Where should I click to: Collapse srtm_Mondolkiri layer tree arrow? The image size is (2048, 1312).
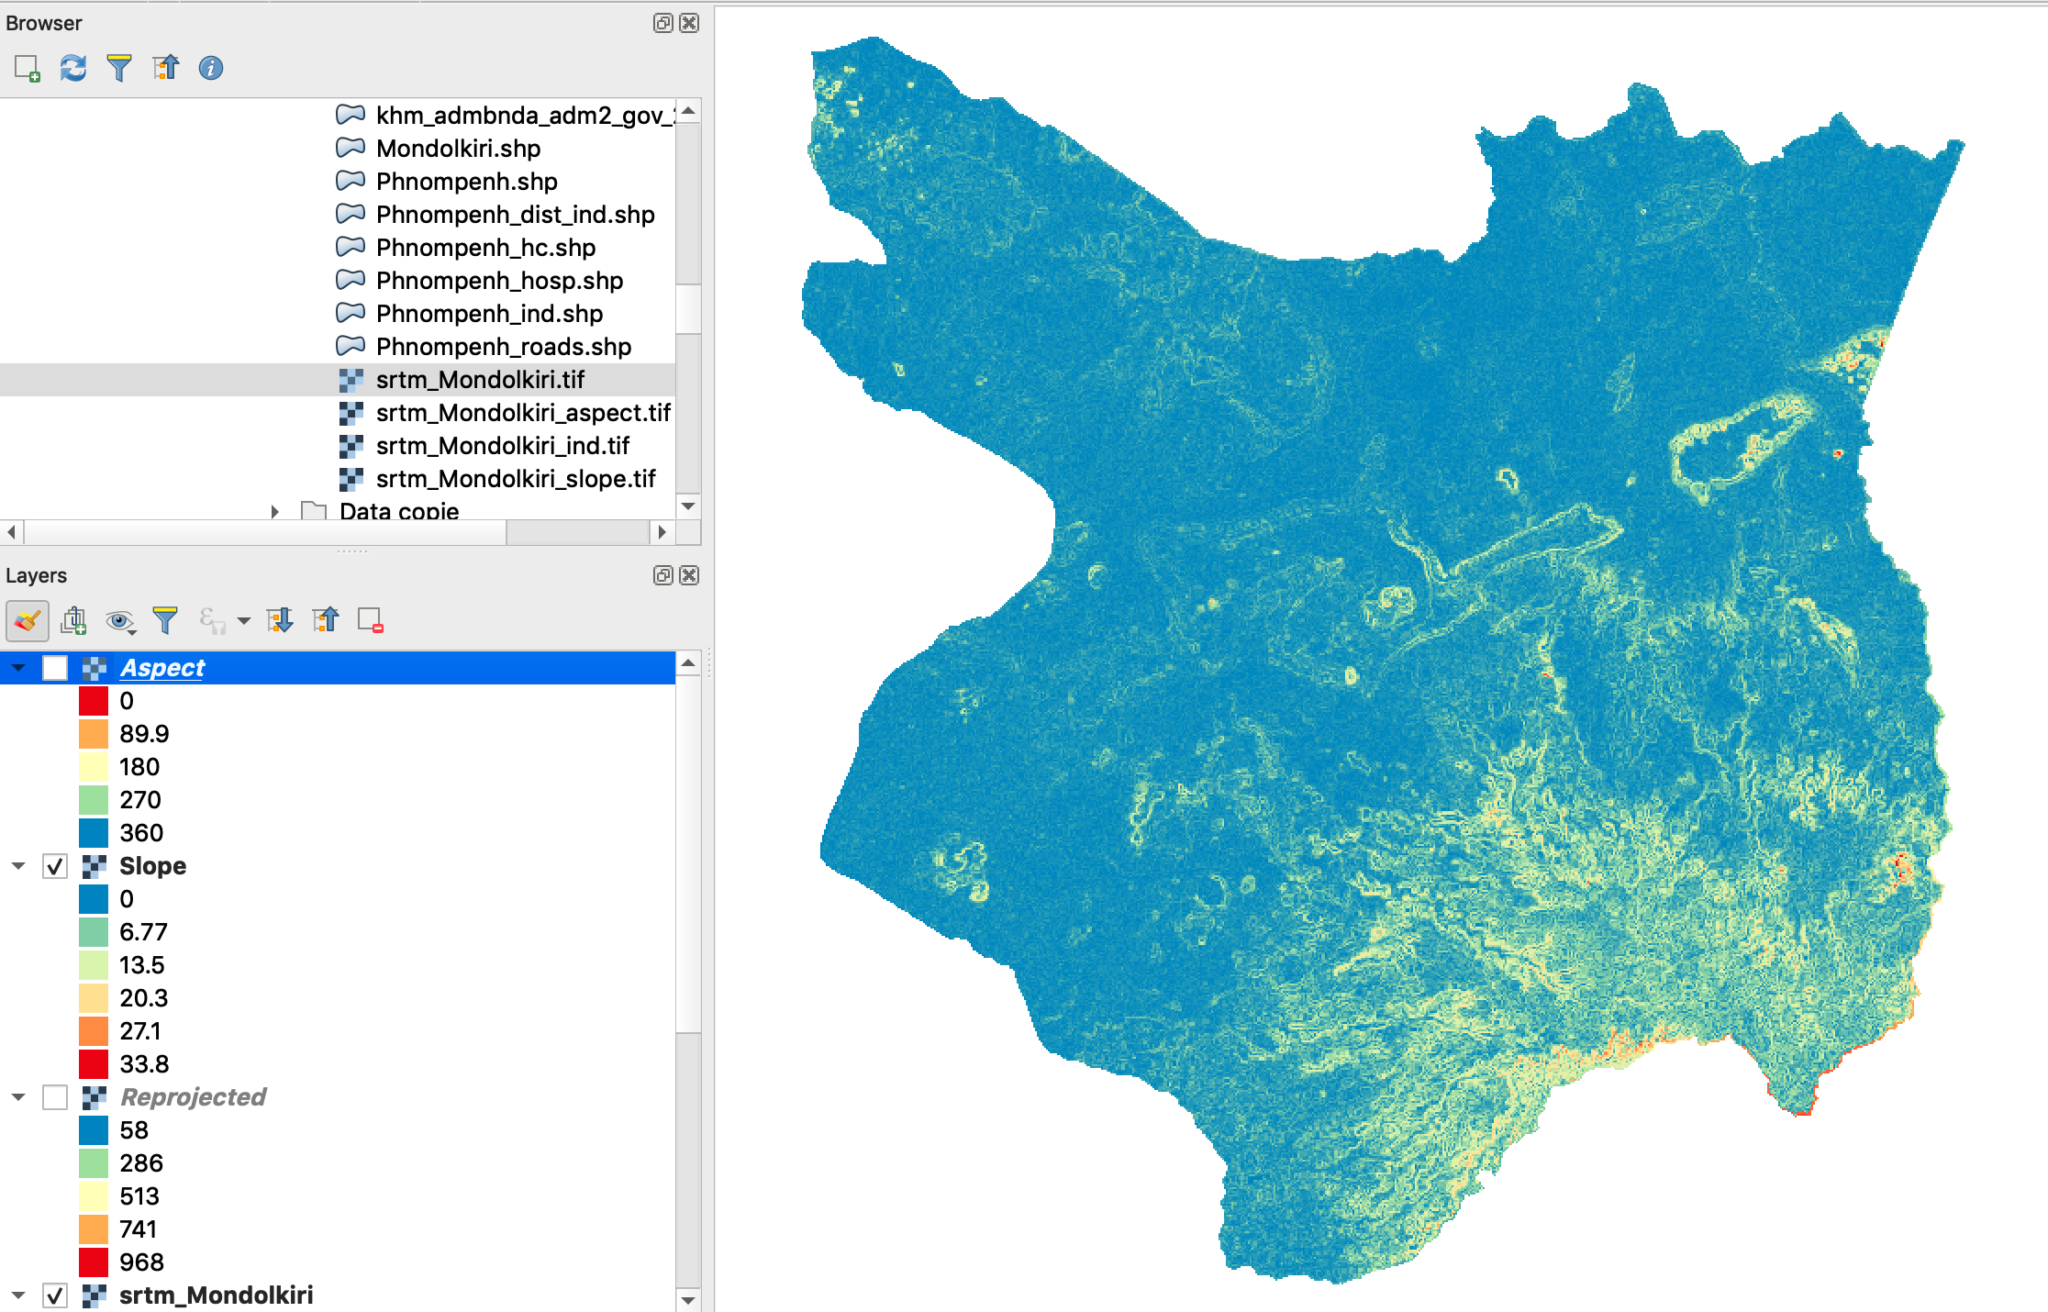(19, 1295)
